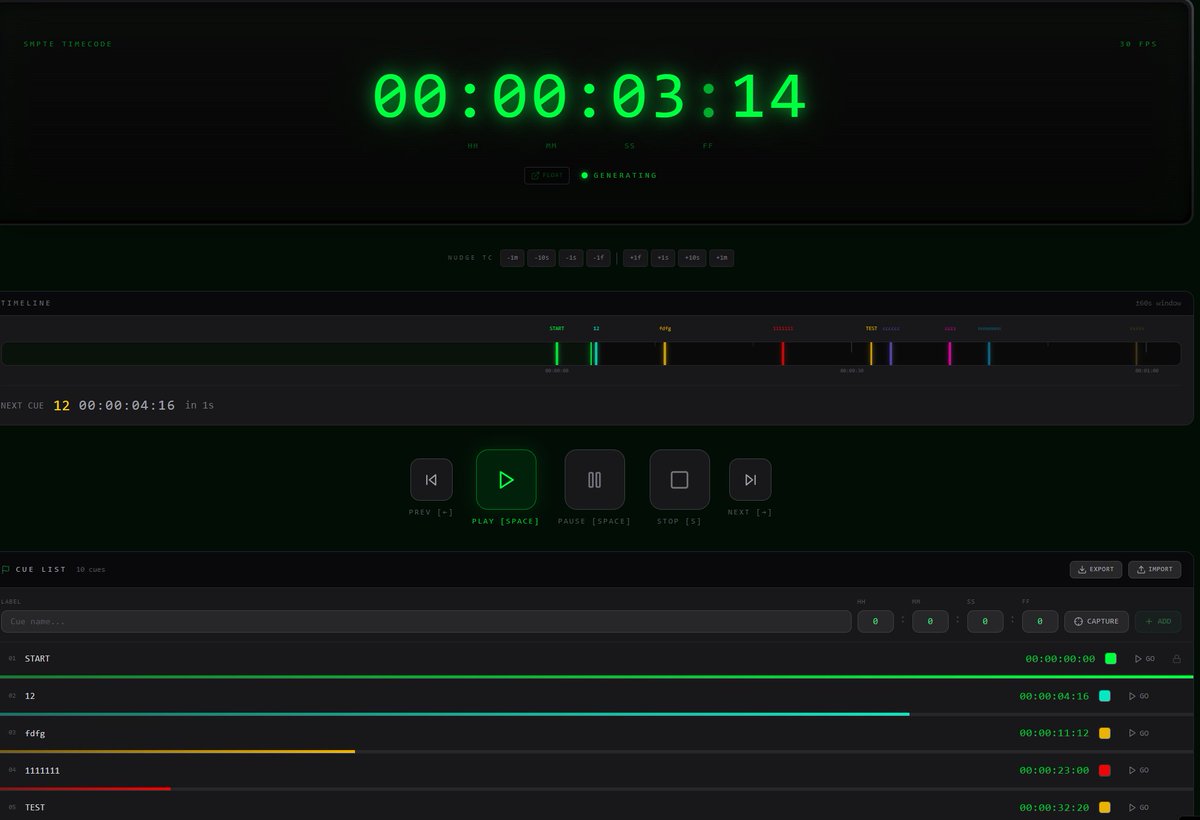
Task: Click timecode 00:00:11:12 in fdfg row
Action: click(1054, 733)
